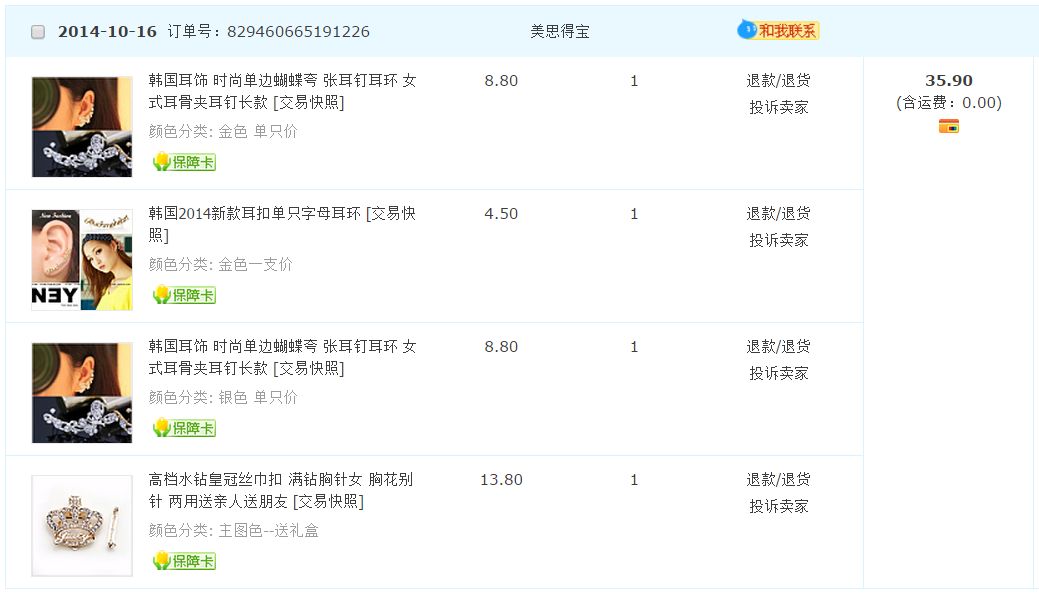Click 投诉卖家 for crown brooch item
The image size is (1039, 595).
click(x=778, y=506)
